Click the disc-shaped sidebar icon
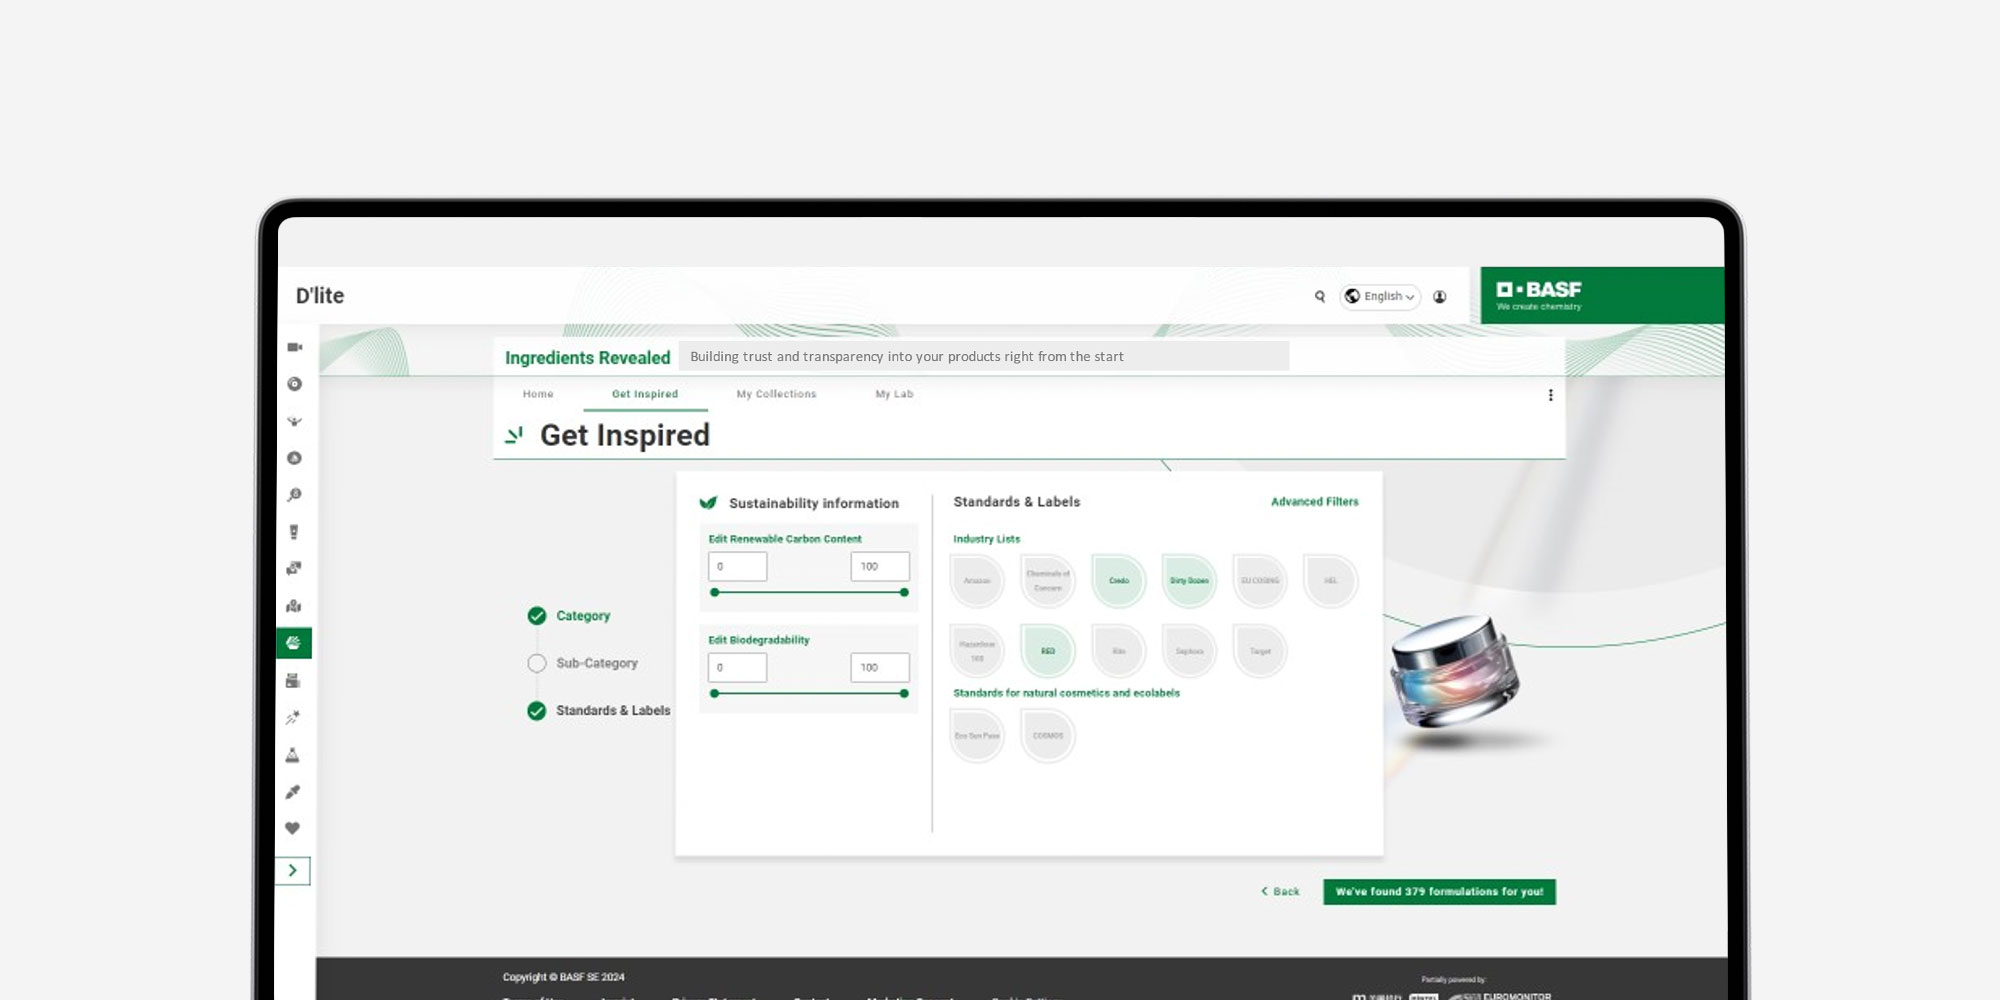Viewport: 2000px width, 1000px height. pos(294,384)
